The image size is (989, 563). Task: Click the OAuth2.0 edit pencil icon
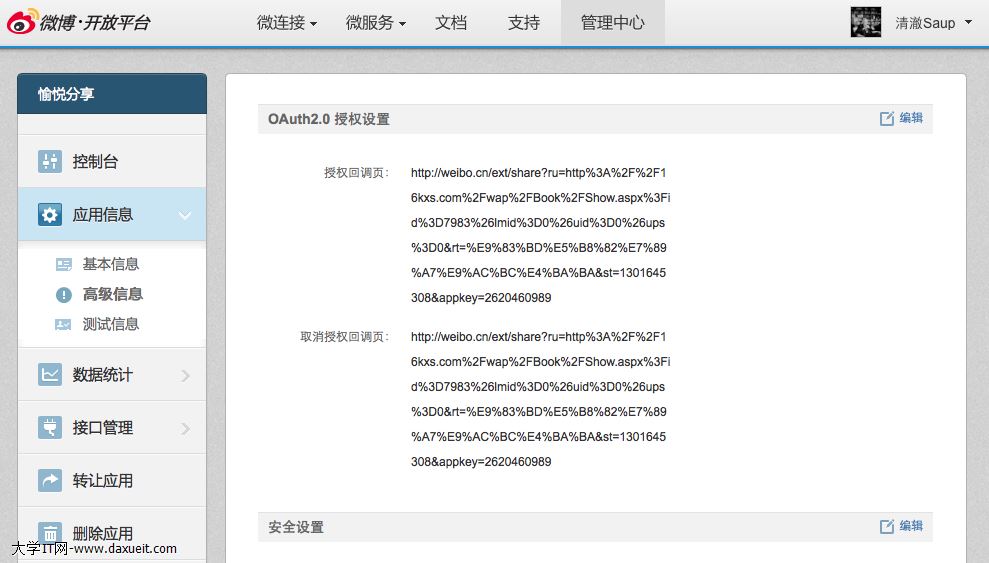tap(887, 119)
